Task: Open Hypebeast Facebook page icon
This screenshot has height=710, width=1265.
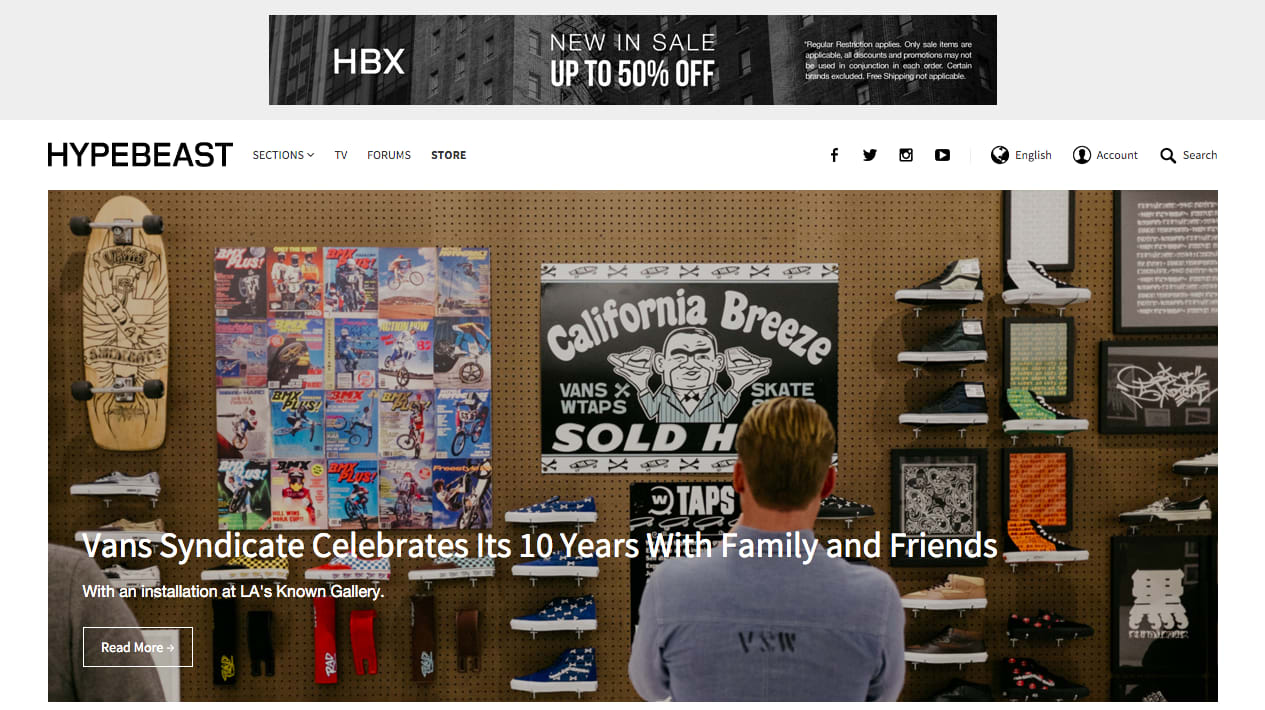Action: pyautogui.click(x=834, y=155)
